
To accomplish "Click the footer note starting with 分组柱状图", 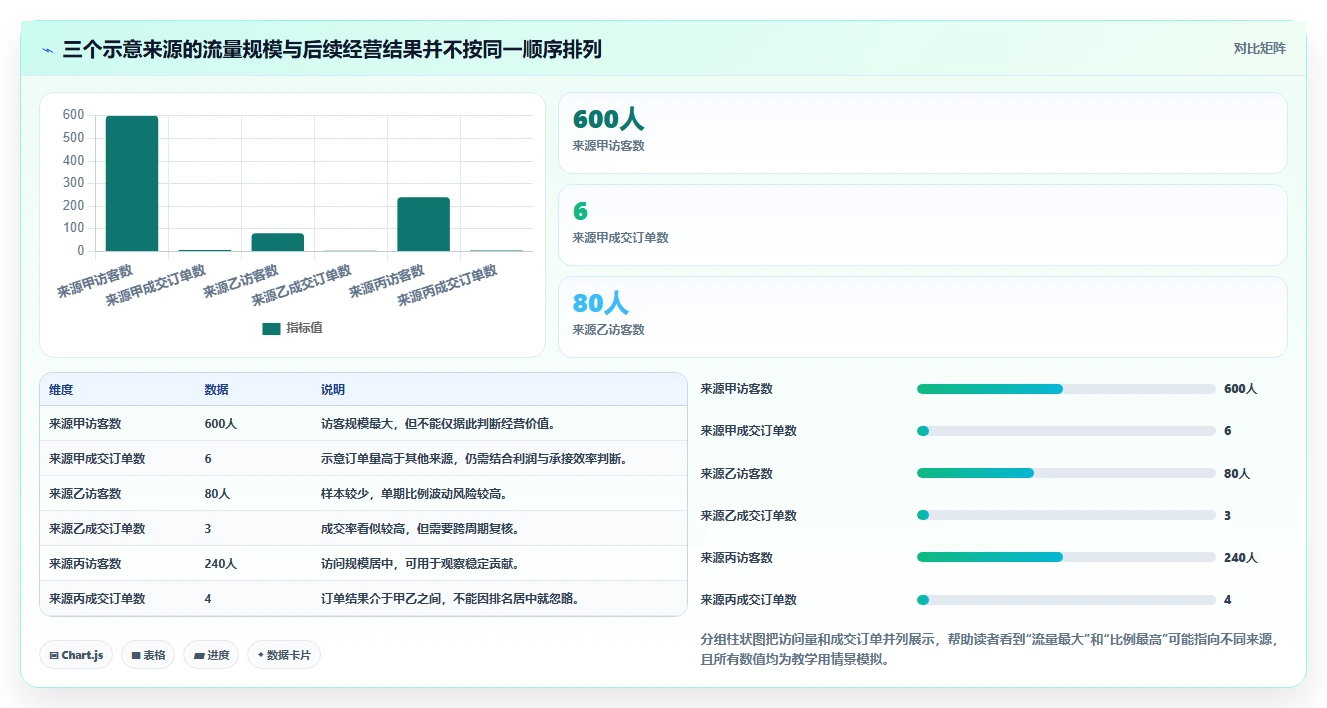I will [990, 649].
